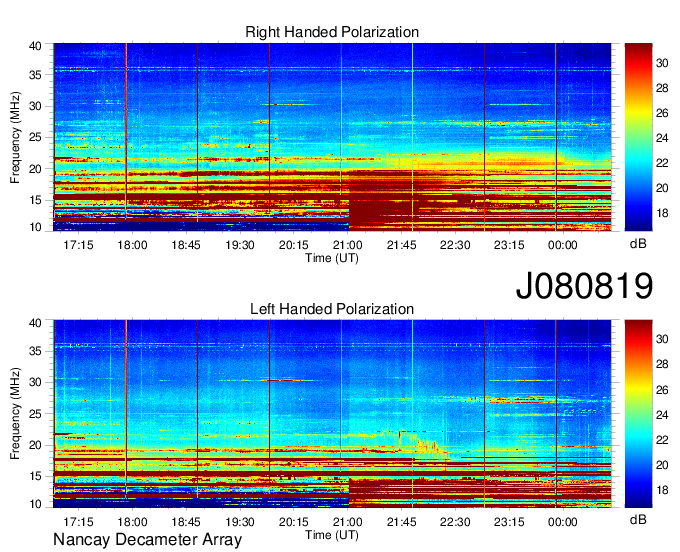Click the 21:45 time tick under Left Handed plot
The width and height of the screenshot is (680, 552).
pos(401,522)
